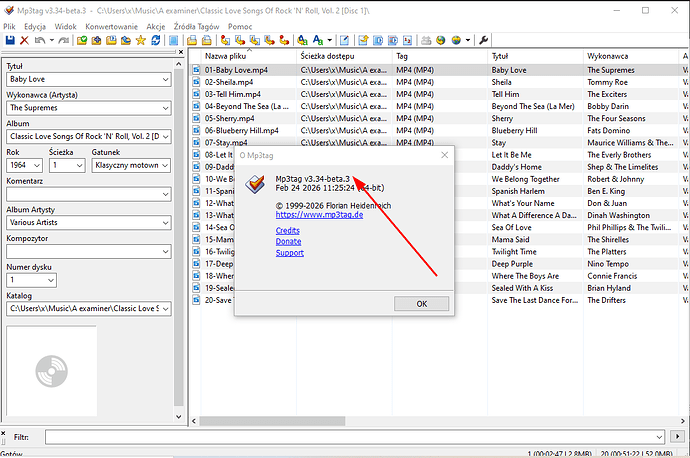Click the Mp3tag checkmark logo in dialog

coord(255,184)
